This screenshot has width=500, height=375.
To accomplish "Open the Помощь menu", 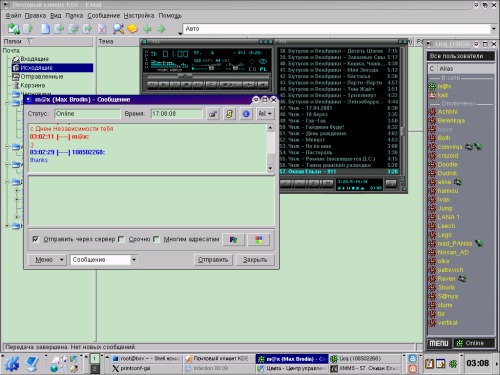I will tap(170, 16).
